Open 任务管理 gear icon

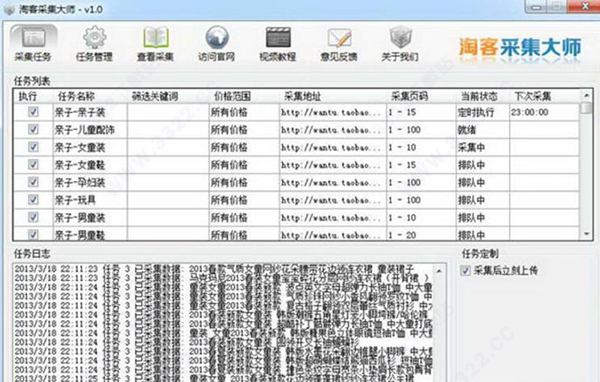(x=95, y=44)
